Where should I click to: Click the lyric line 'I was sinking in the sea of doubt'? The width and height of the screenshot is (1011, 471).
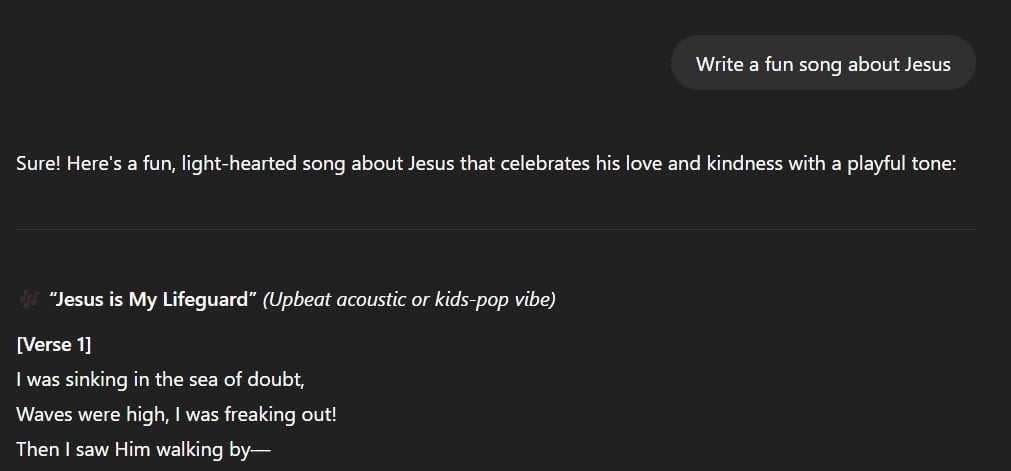[x=160, y=380]
